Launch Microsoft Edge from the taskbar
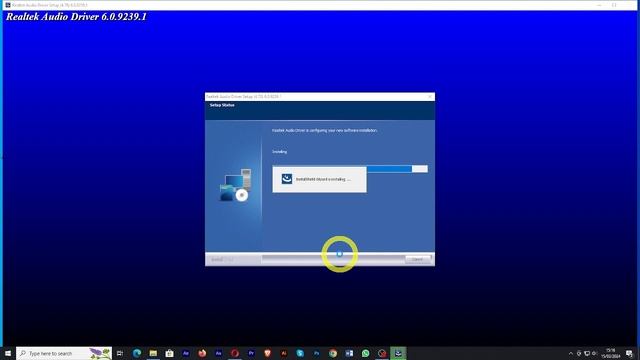Viewport: 640px width, 360px height. click(x=137, y=353)
